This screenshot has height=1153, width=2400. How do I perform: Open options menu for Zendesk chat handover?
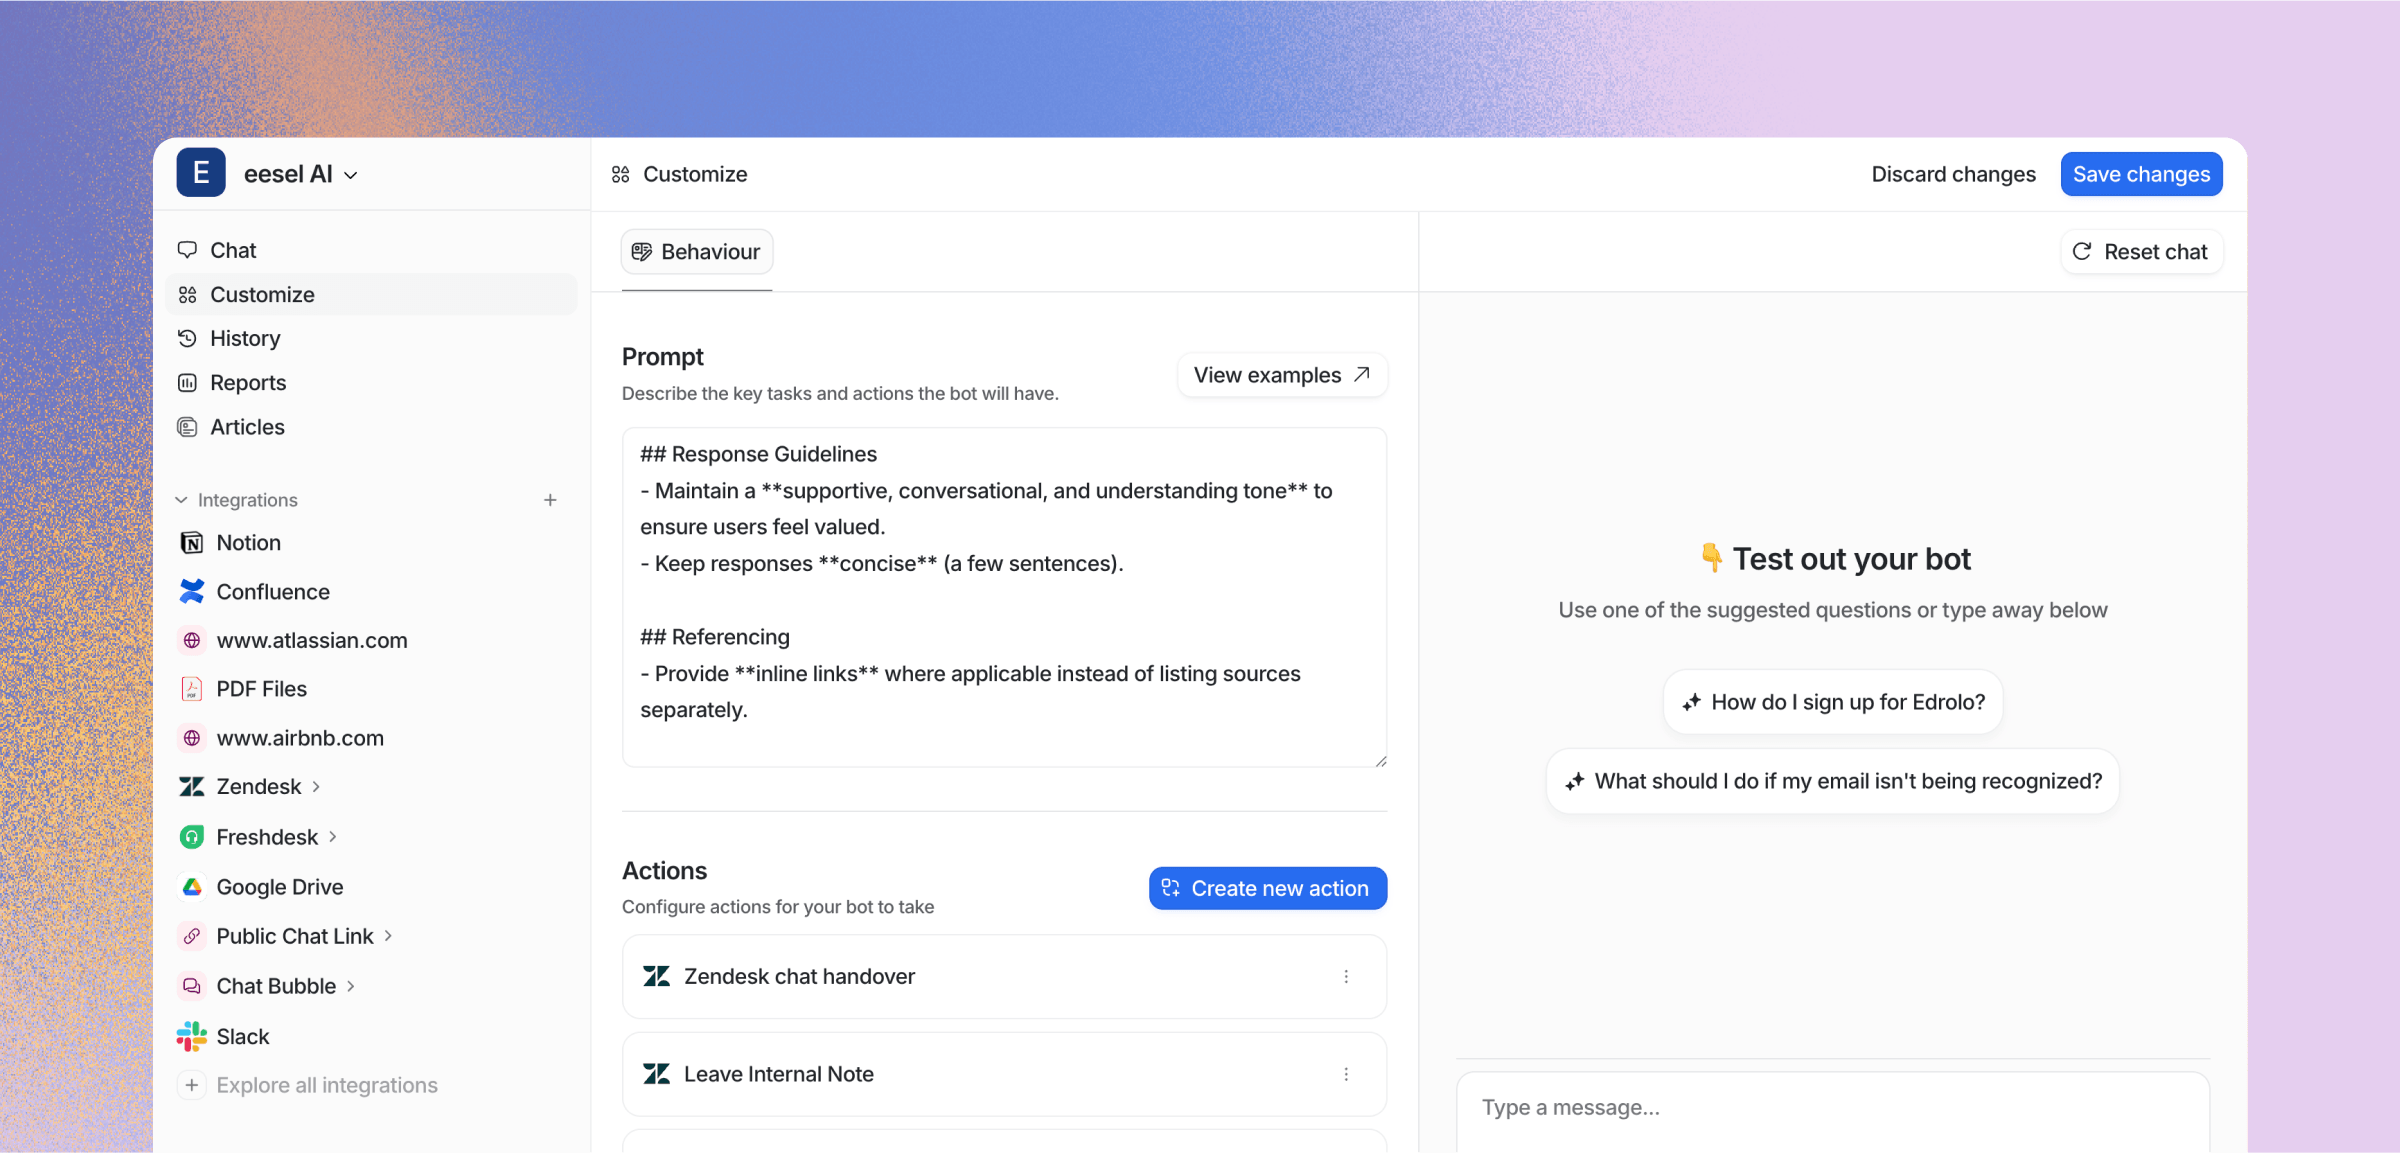tap(1346, 976)
